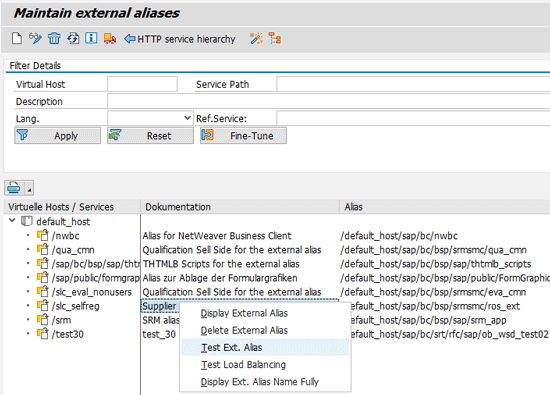550x395 pixels.
Task: Click the Reset filter button
Action: pos(150,135)
